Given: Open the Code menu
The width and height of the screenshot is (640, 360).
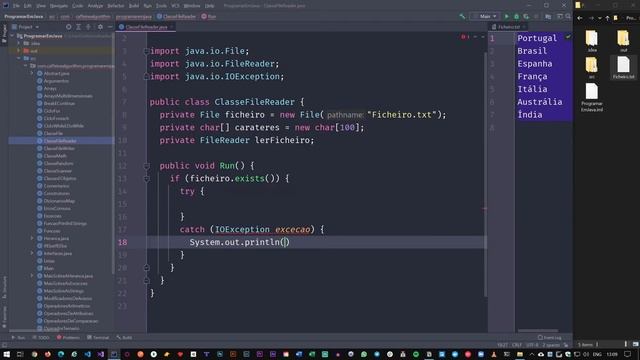Looking at the screenshot, I should pos(77,6).
